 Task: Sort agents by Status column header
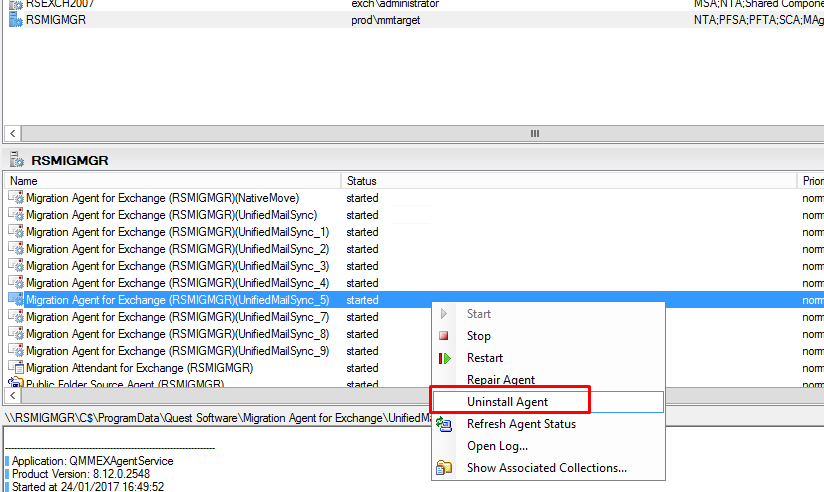tap(361, 181)
